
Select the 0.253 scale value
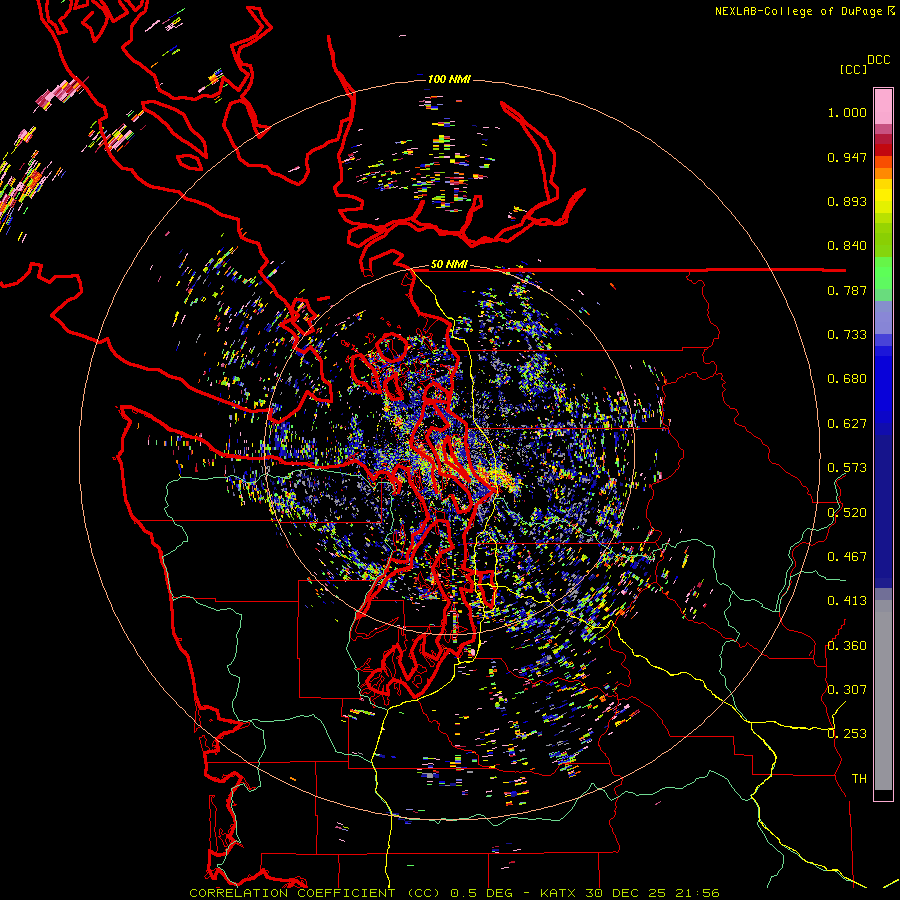847,734
